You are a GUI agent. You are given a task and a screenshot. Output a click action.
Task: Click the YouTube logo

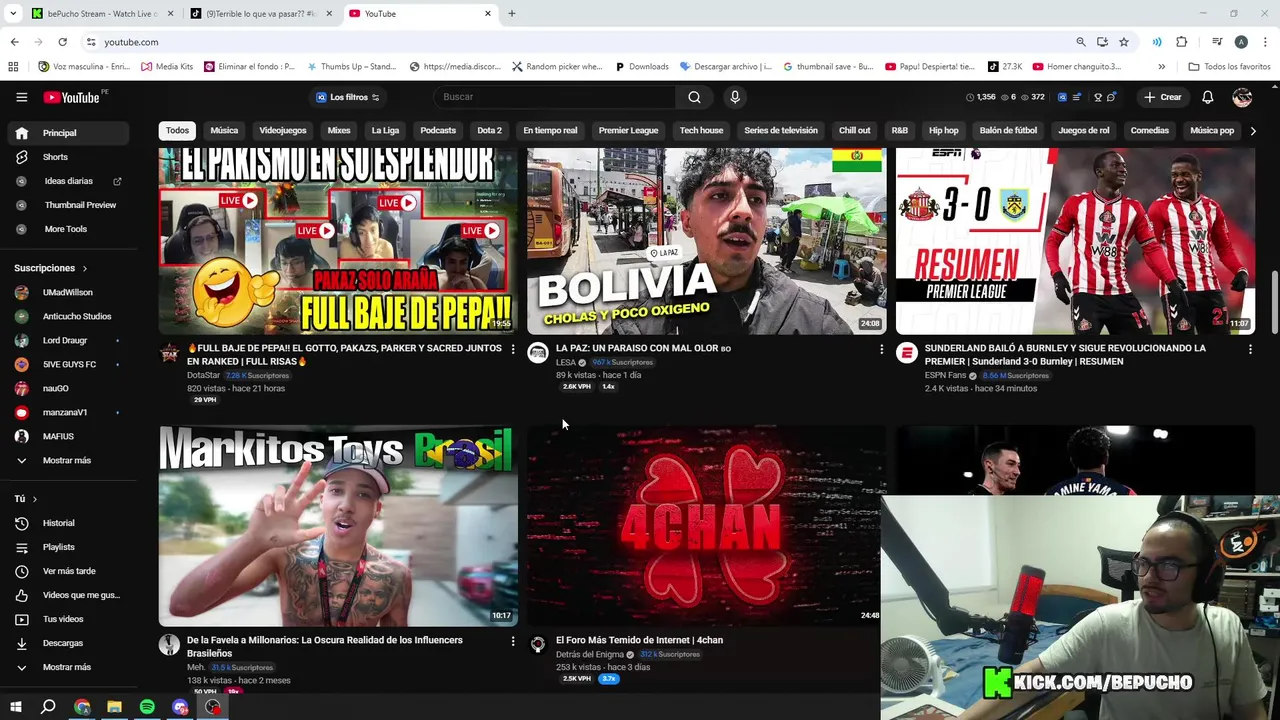(x=72, y=97)
